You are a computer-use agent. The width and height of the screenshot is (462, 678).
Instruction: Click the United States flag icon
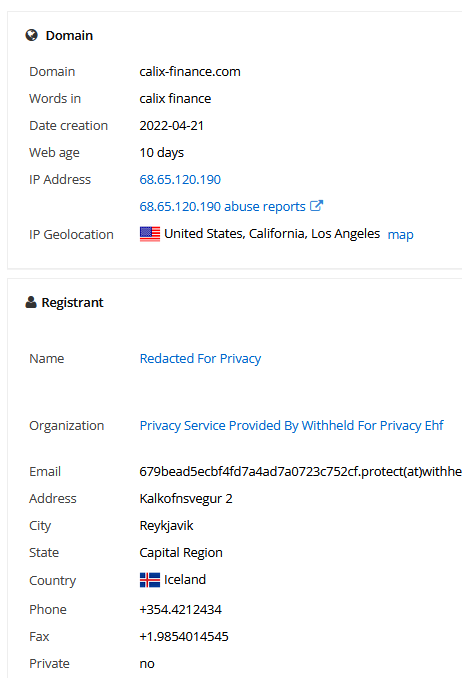pyautogui.click(x=150, y=234)
